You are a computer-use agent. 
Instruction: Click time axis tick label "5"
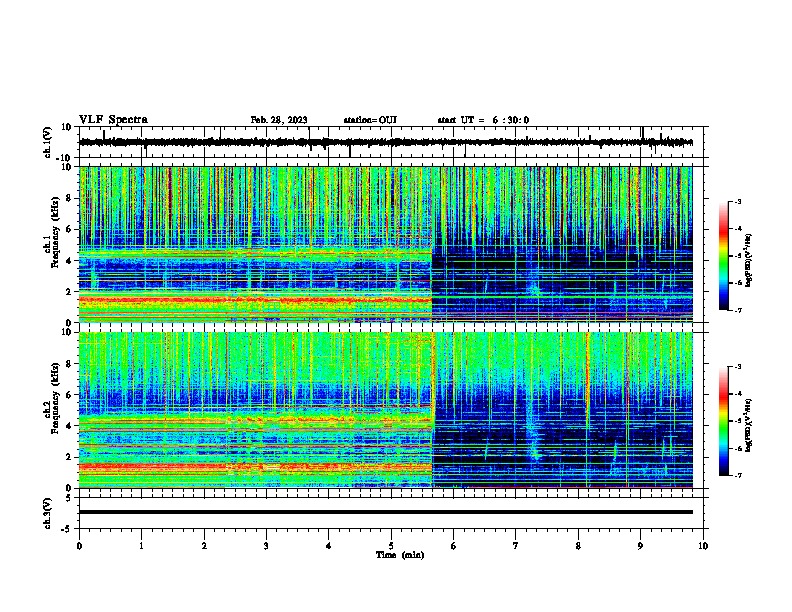[391, 546]
